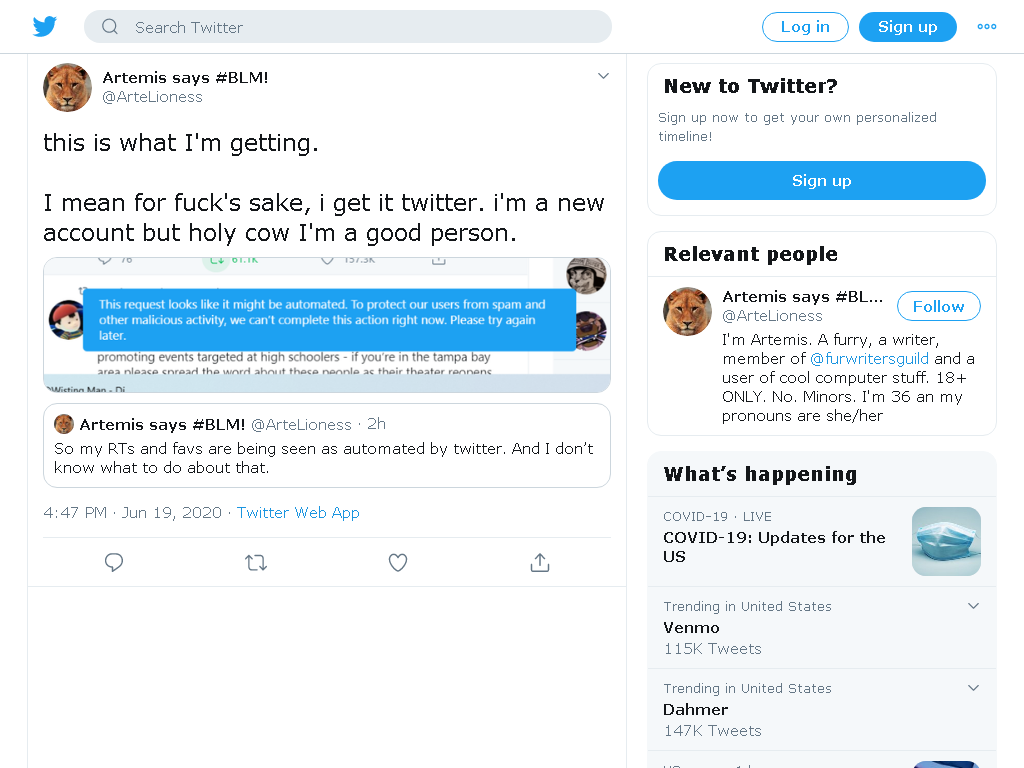1024x768 pixels.
Task: Retweet the post via the retweet icon
Action: point(256,562)
